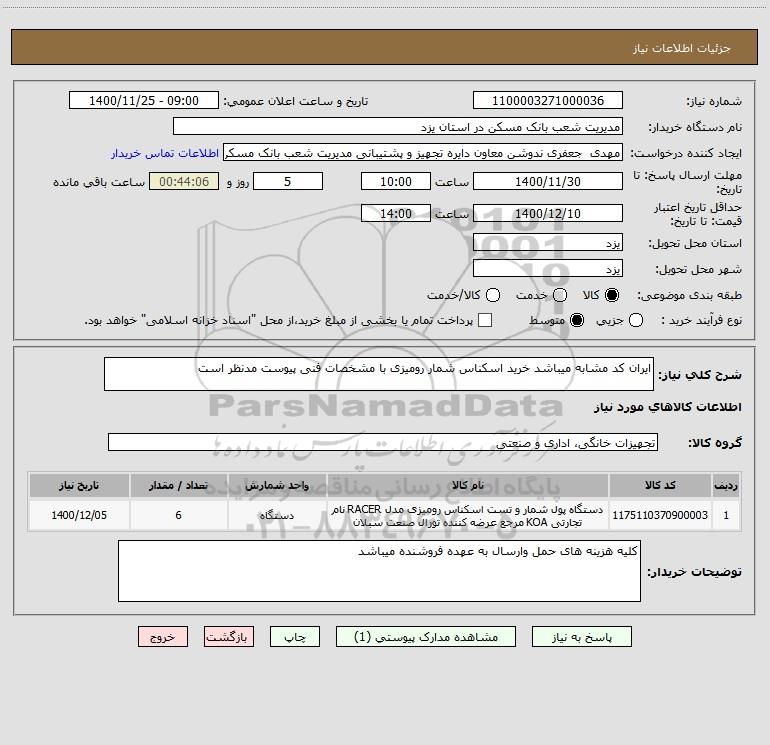
Task: Select the خدمت radio button
Action: coord(560,295)
